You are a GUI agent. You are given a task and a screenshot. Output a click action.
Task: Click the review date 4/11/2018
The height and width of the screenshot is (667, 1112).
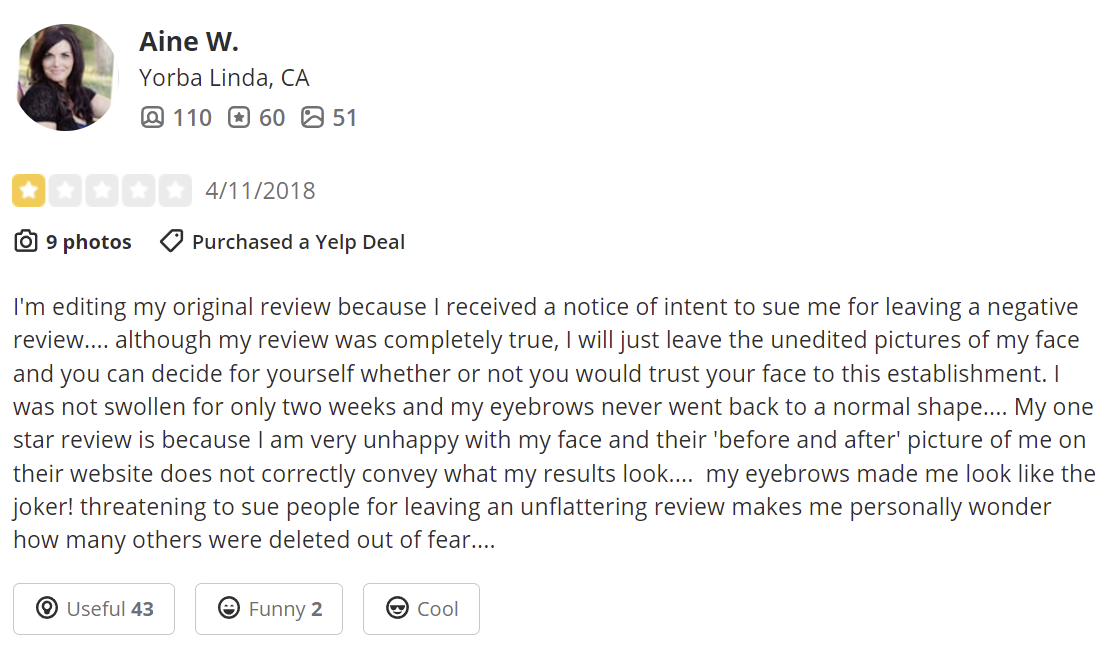click(260, 190)
